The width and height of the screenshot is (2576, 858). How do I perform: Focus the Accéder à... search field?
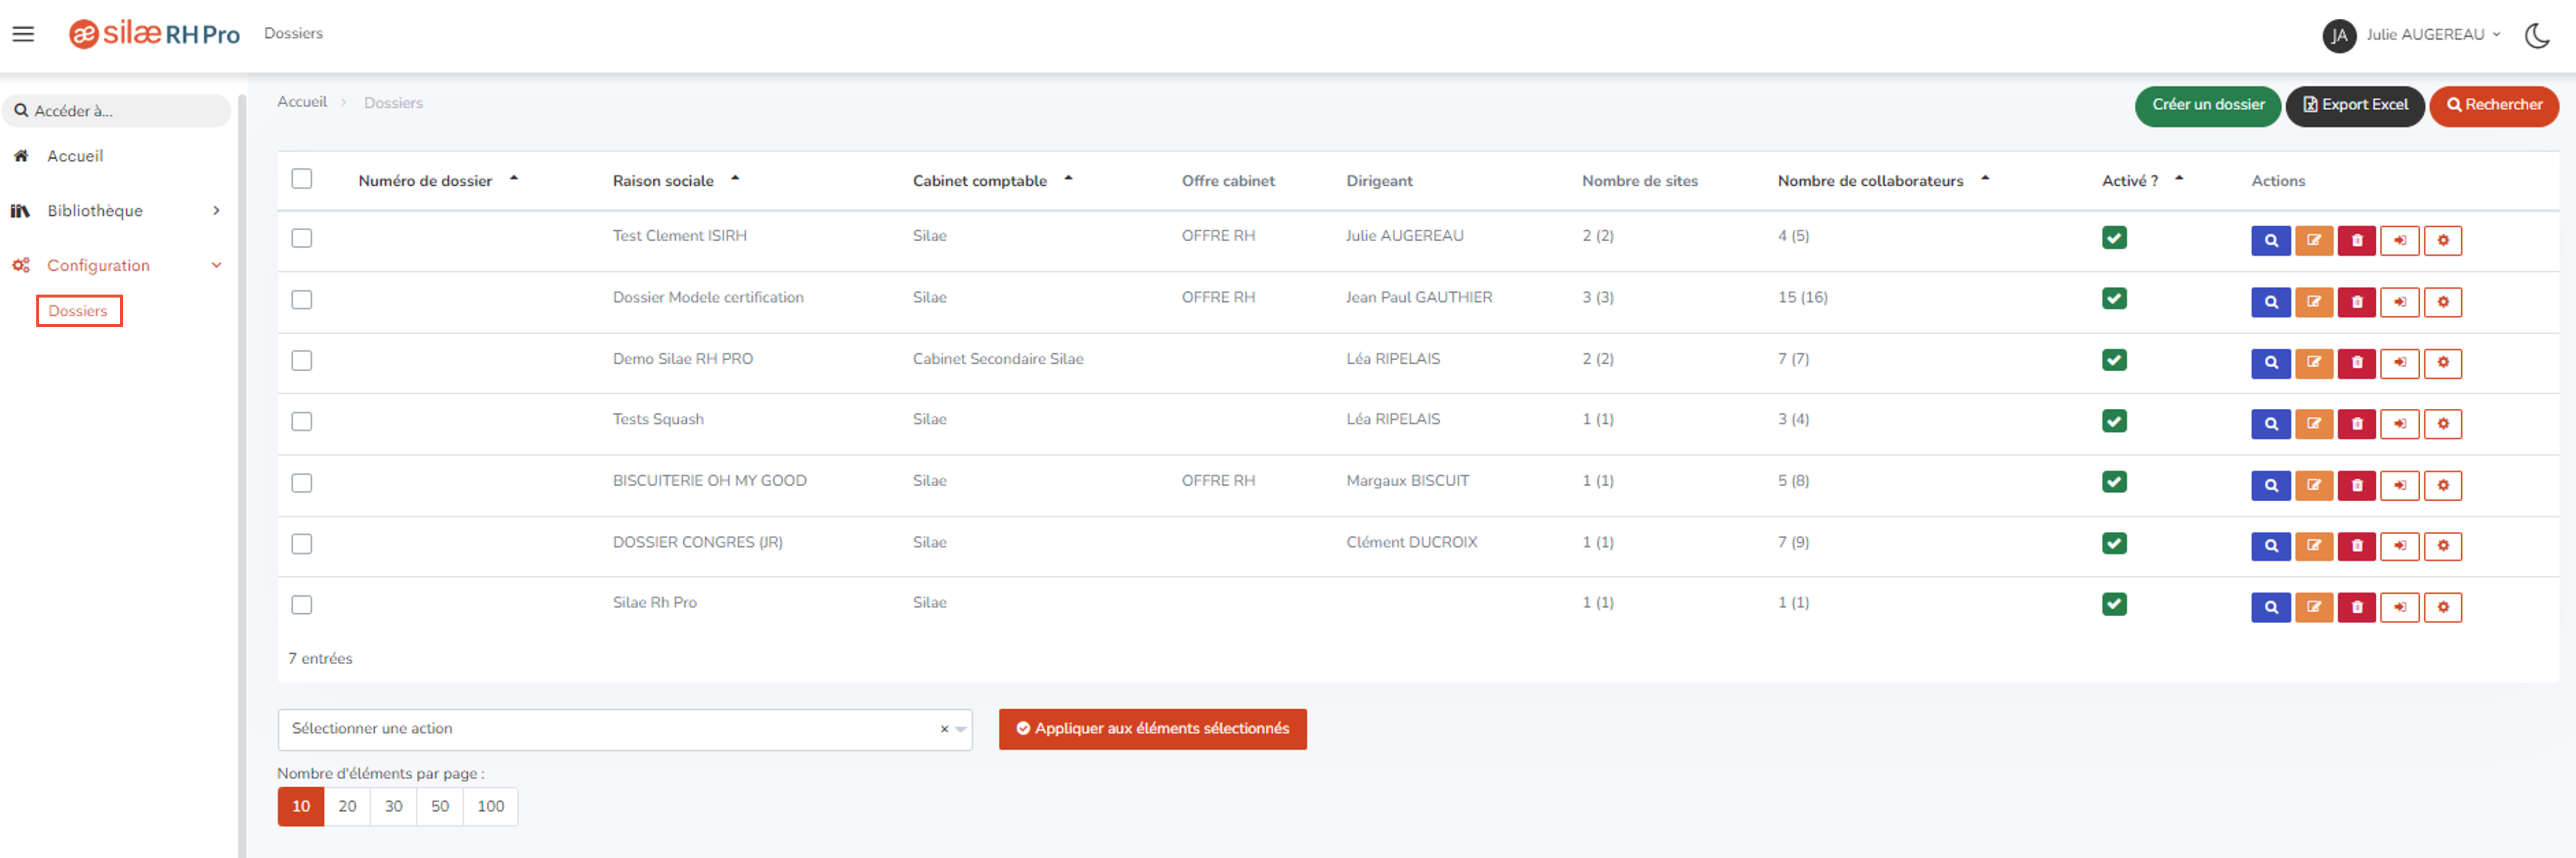click(x=116, y=111)
